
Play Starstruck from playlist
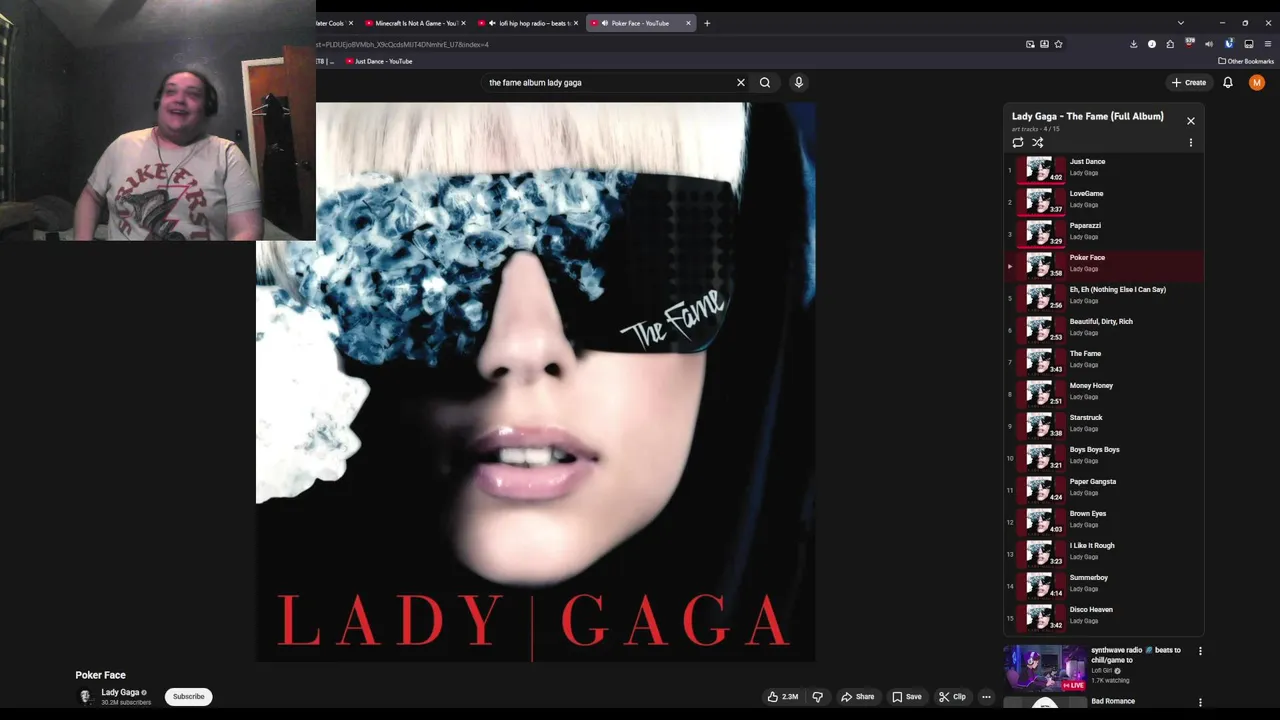[x=1104, y=424]
